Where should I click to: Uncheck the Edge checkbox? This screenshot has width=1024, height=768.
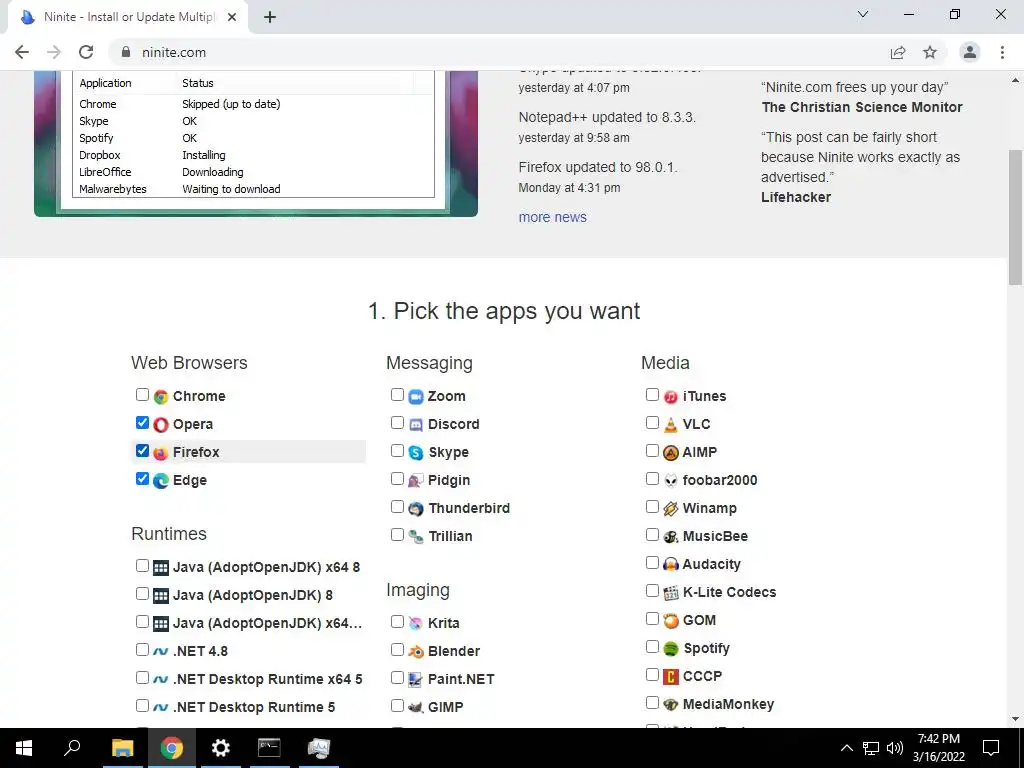coord(142,479)
